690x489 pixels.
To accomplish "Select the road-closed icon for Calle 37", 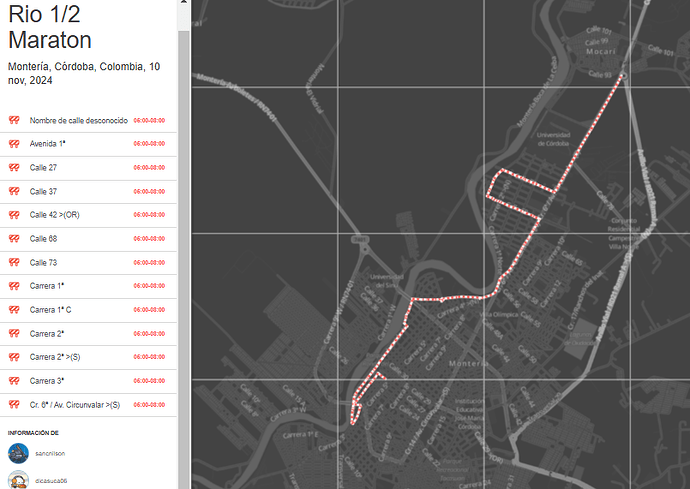I will coord(15,191).
